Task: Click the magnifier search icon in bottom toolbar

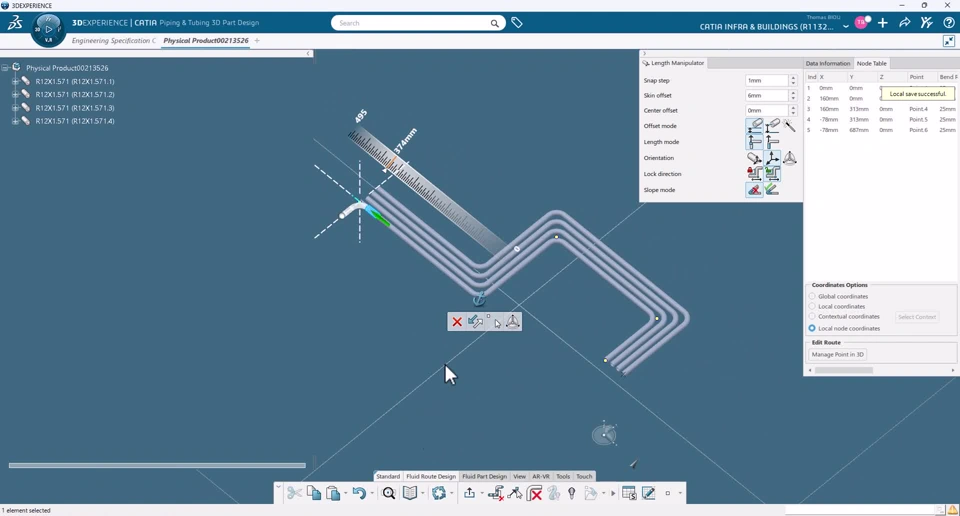Action: [x=389, y=493]
